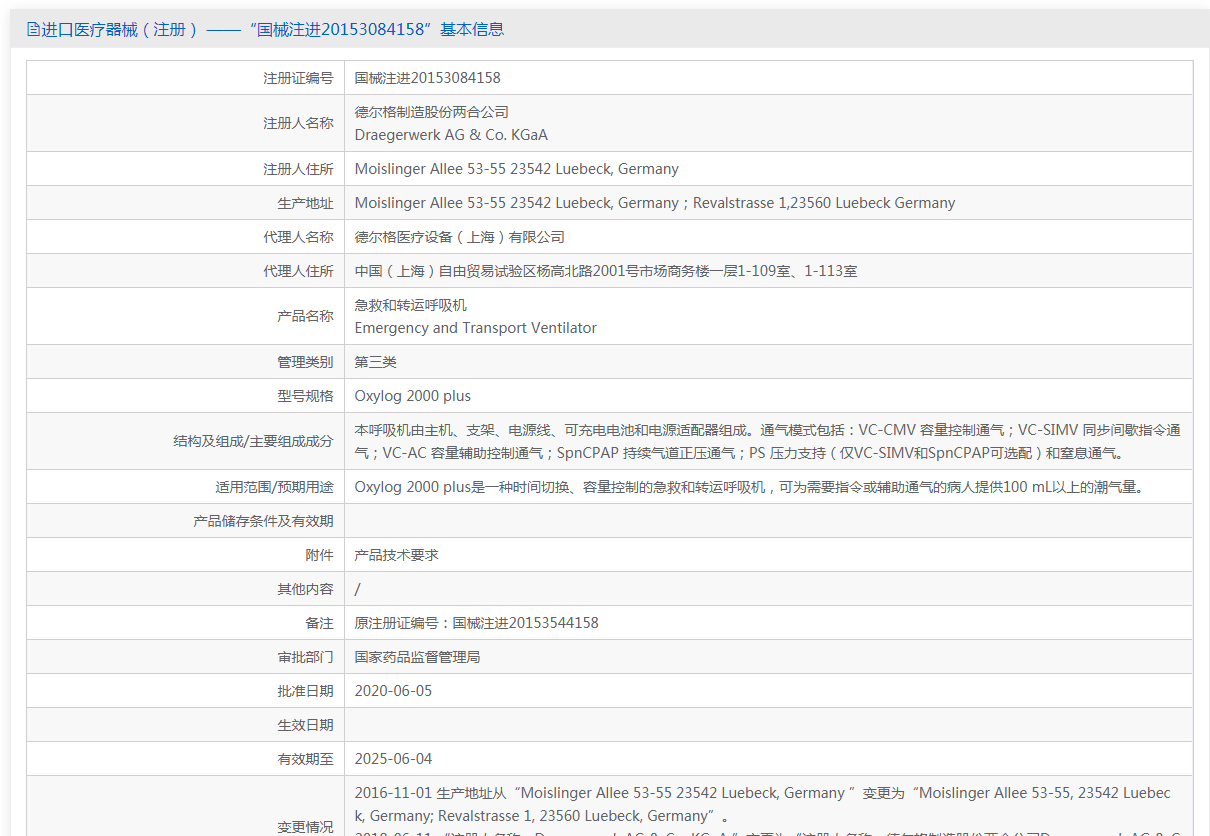
Task: Click the document icon beside the page title
Action: coord(33,29)
